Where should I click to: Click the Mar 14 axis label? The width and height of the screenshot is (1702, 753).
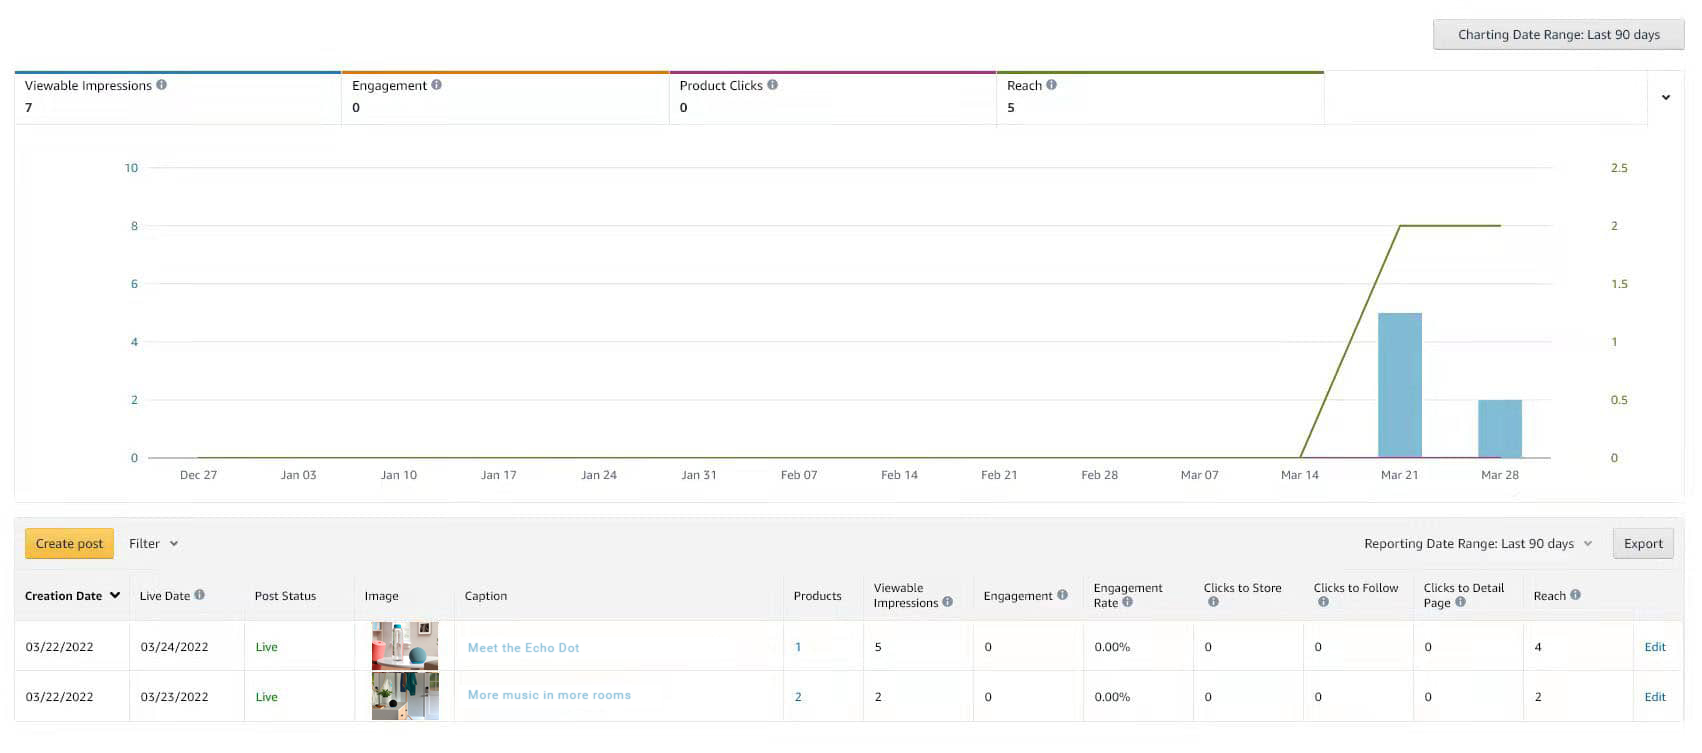(x=1299, y=475)
